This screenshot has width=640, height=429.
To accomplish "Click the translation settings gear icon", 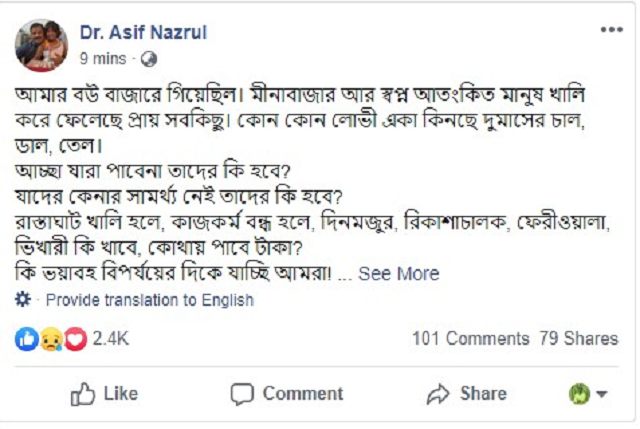I will point(23,299).
